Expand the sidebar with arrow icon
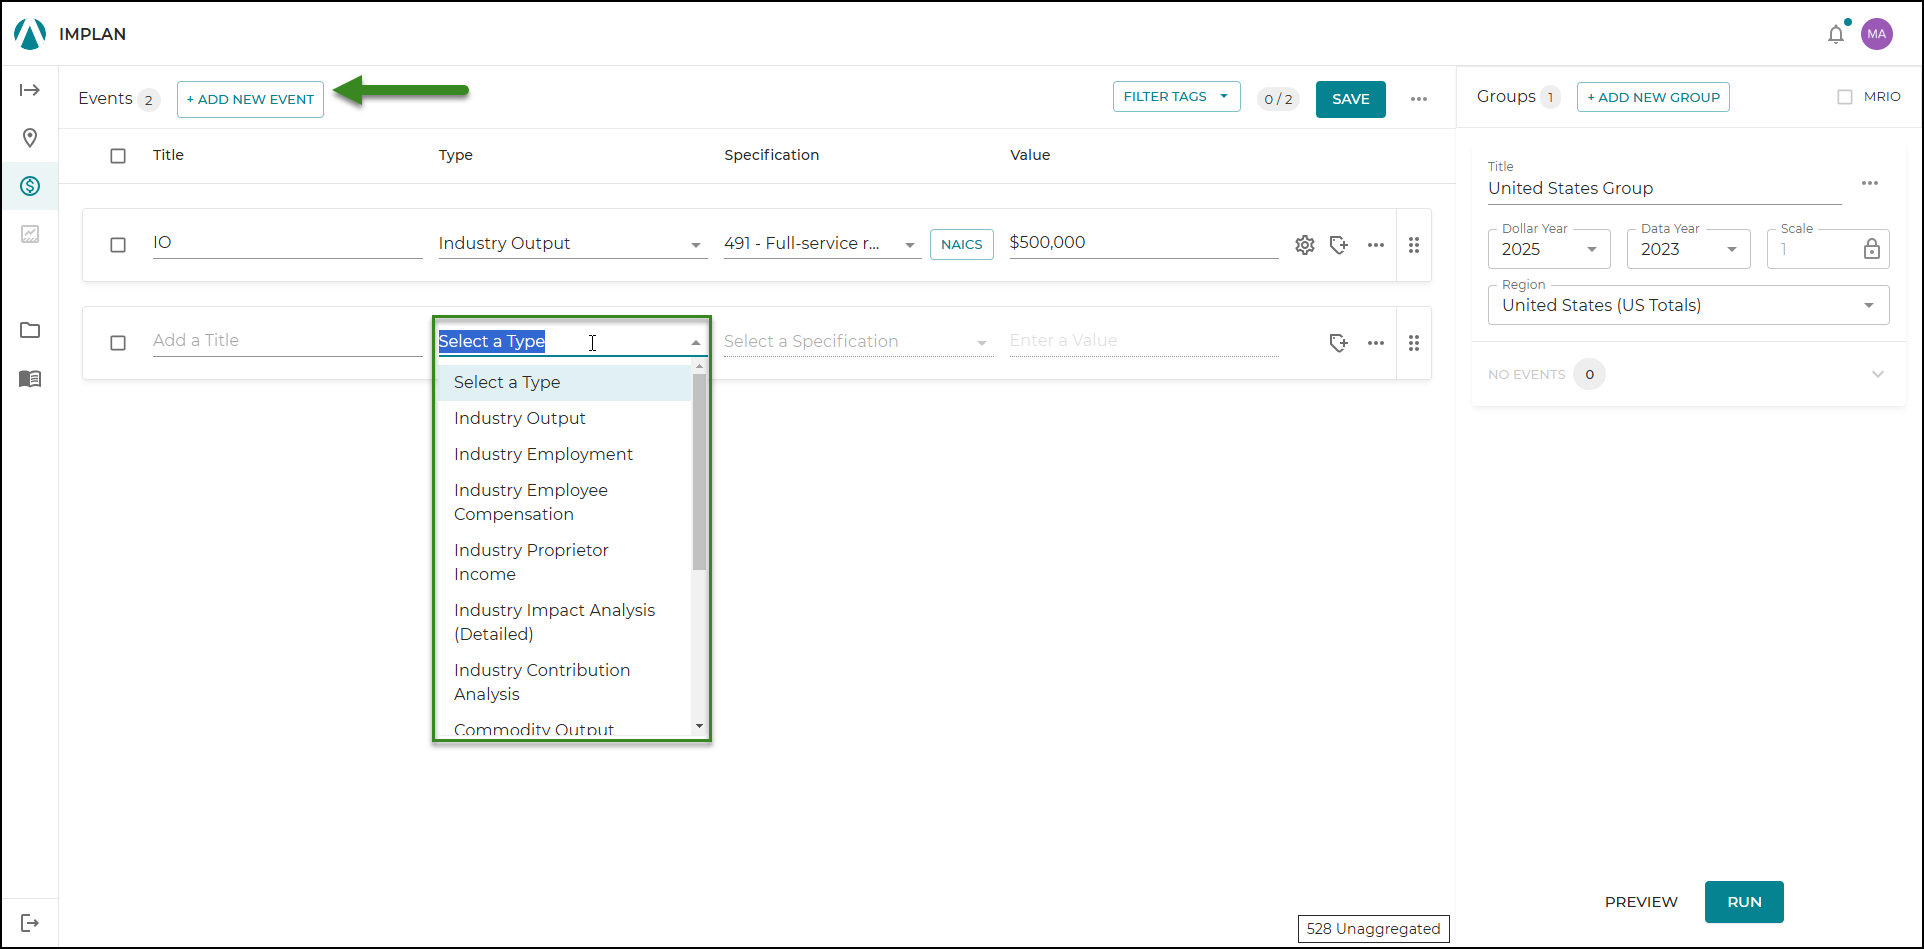 (x=30, y=90)
